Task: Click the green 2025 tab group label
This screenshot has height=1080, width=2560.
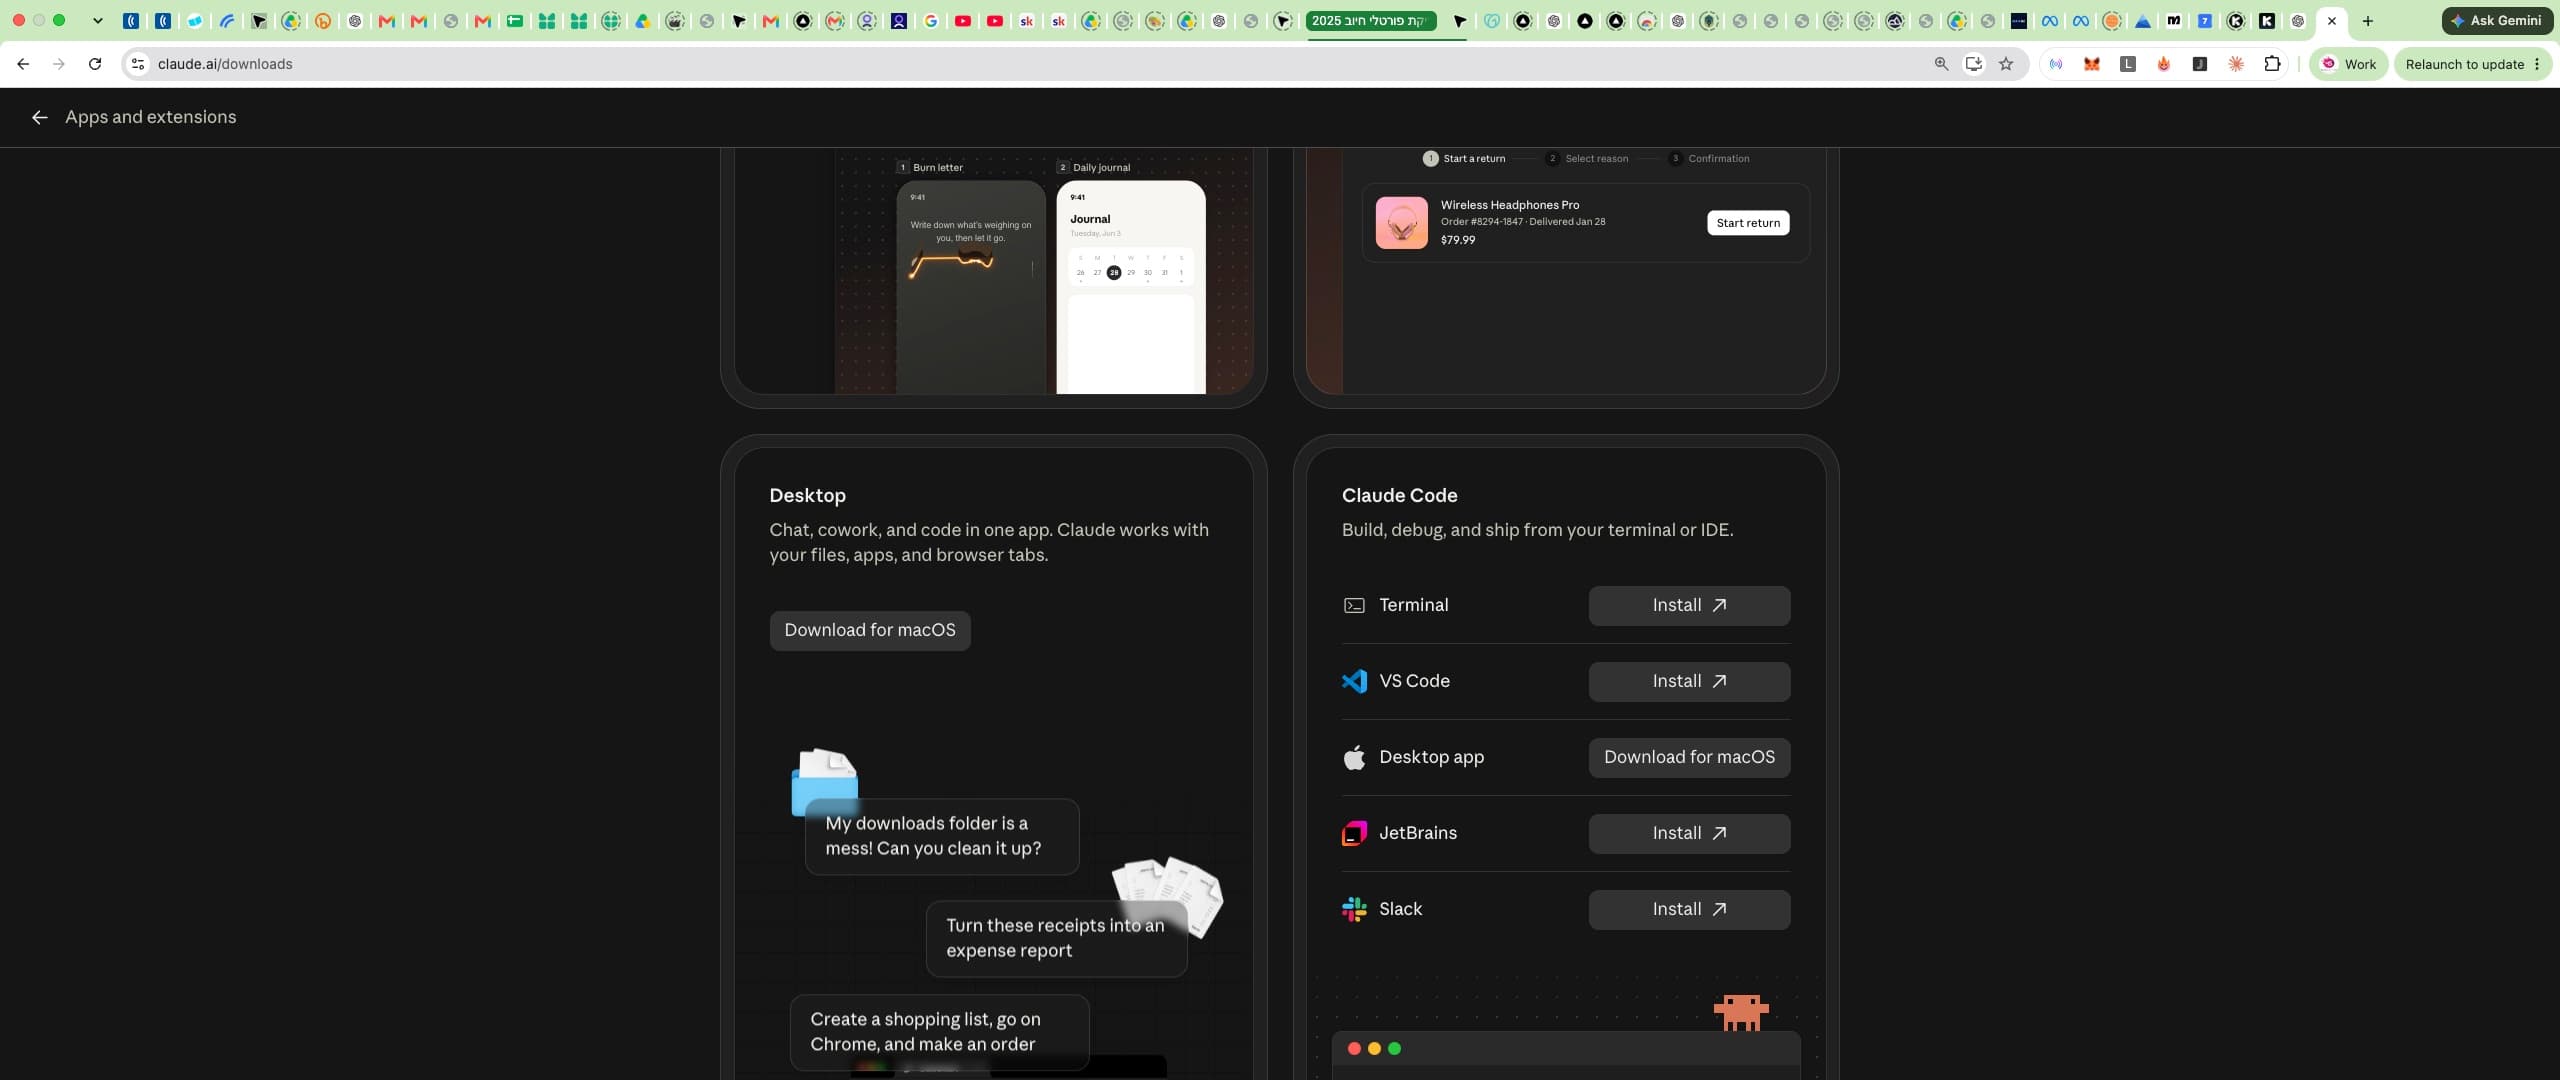Action: click(x=1370, y=21)
